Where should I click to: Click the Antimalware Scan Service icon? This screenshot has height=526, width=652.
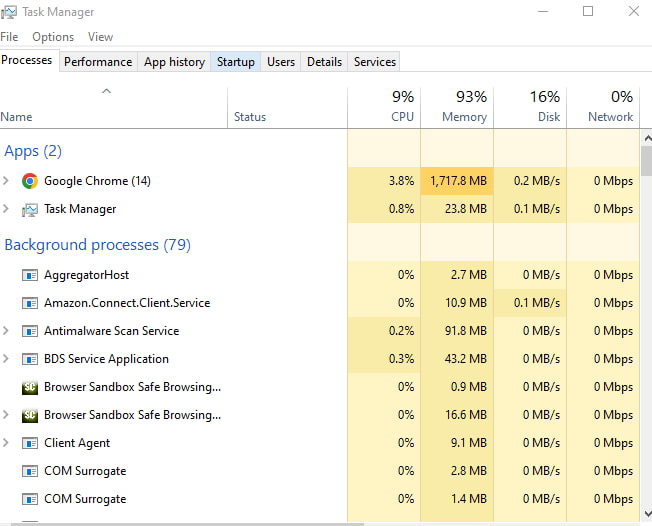click(30, 331)
